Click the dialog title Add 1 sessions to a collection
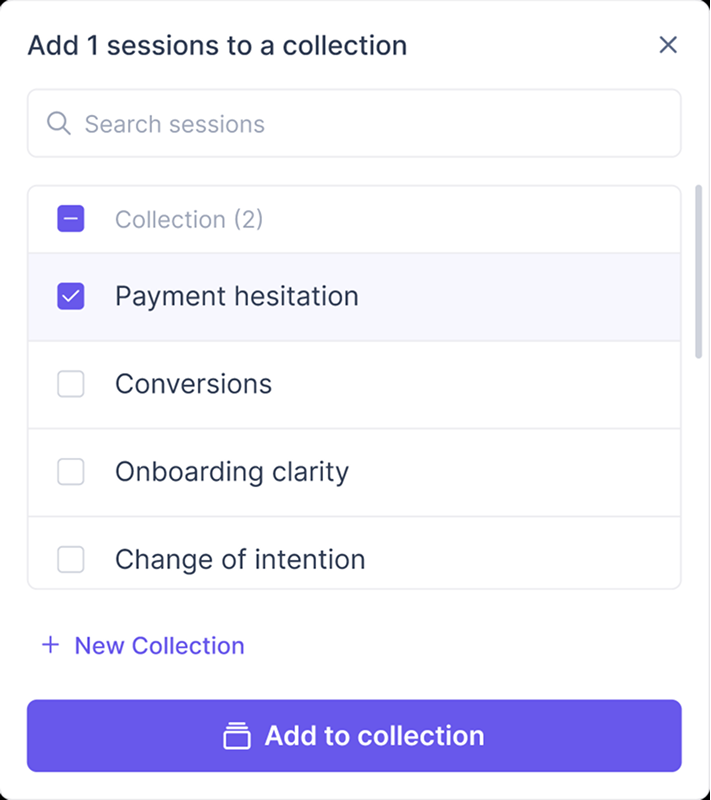This screenshot has height=800, width=711. (217, 45)
